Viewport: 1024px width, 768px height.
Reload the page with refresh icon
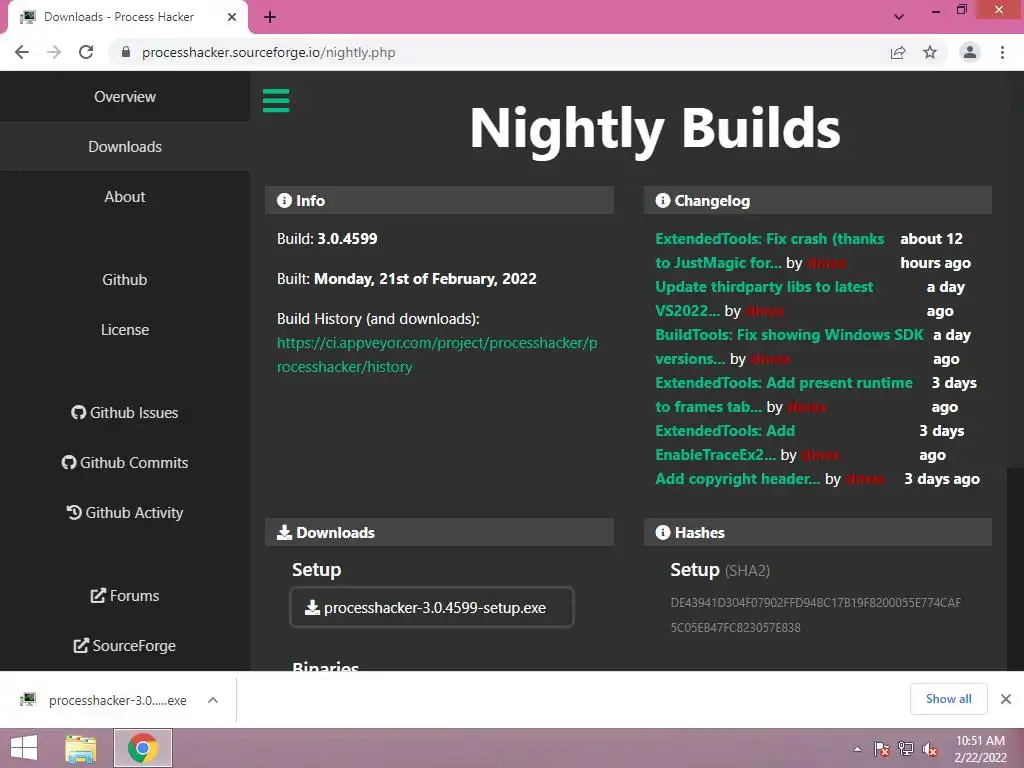click(86, 52)
